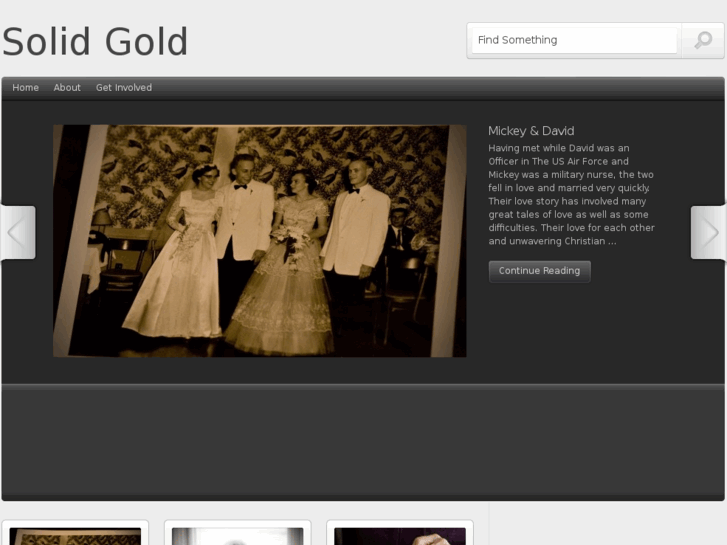Image resolution: width=727 pixels, height=545 pixels.
Task: Open the second post thumbnail below slider
Action: [x=237, y=536]
